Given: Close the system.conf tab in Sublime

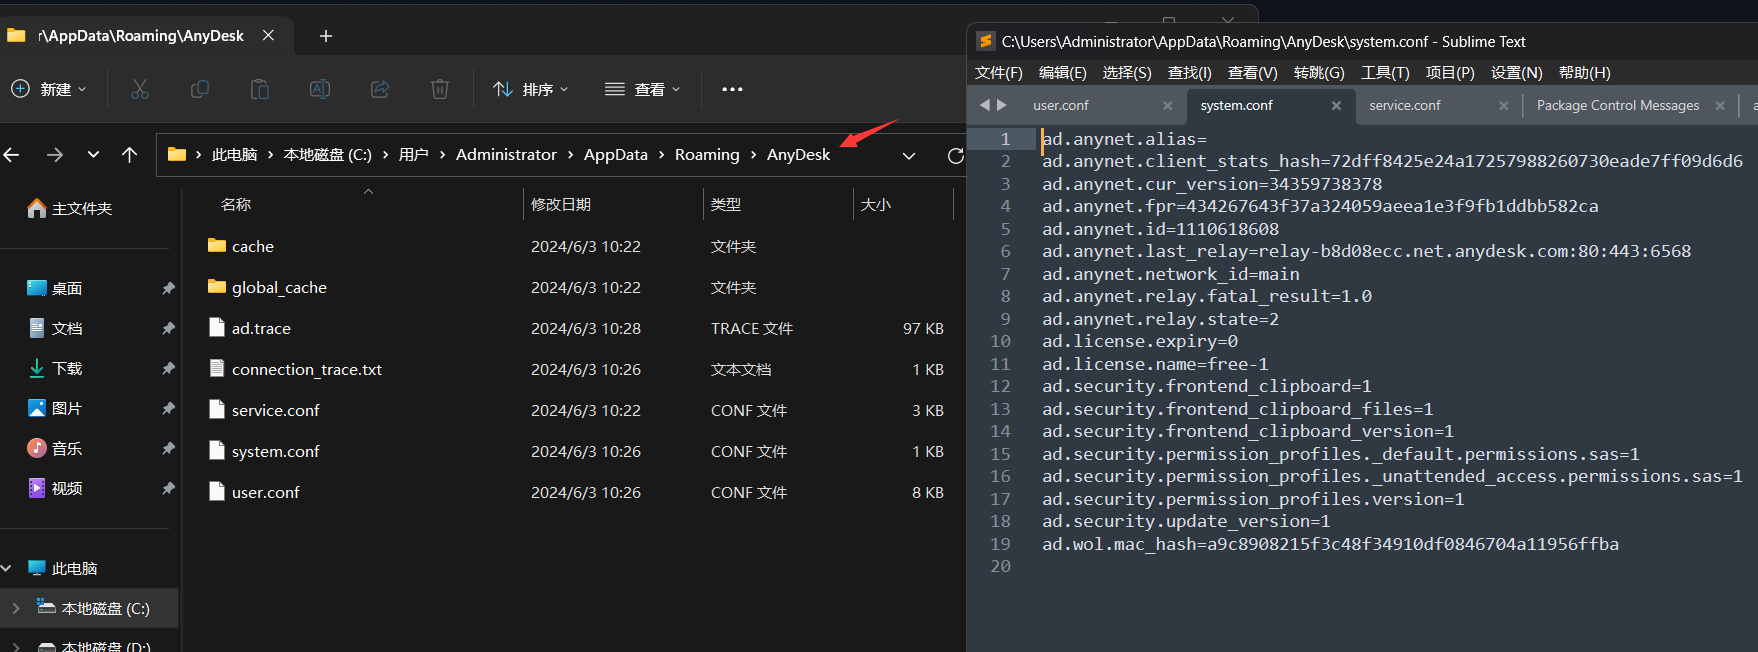Looking at the screenshot, I should click(1336, 105).
